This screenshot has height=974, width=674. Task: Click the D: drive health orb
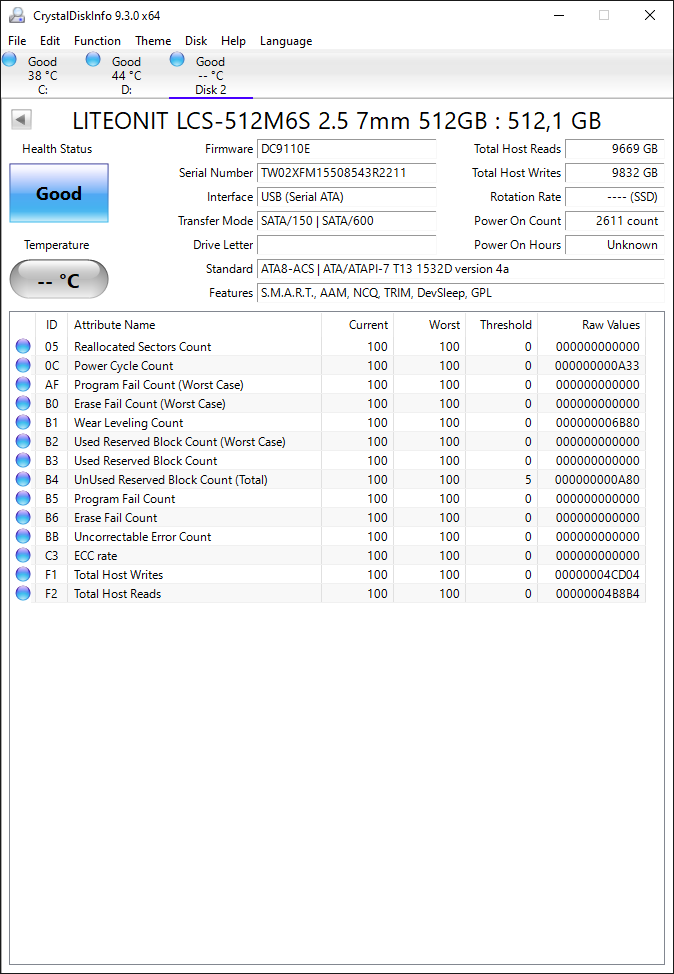[93, 59]
